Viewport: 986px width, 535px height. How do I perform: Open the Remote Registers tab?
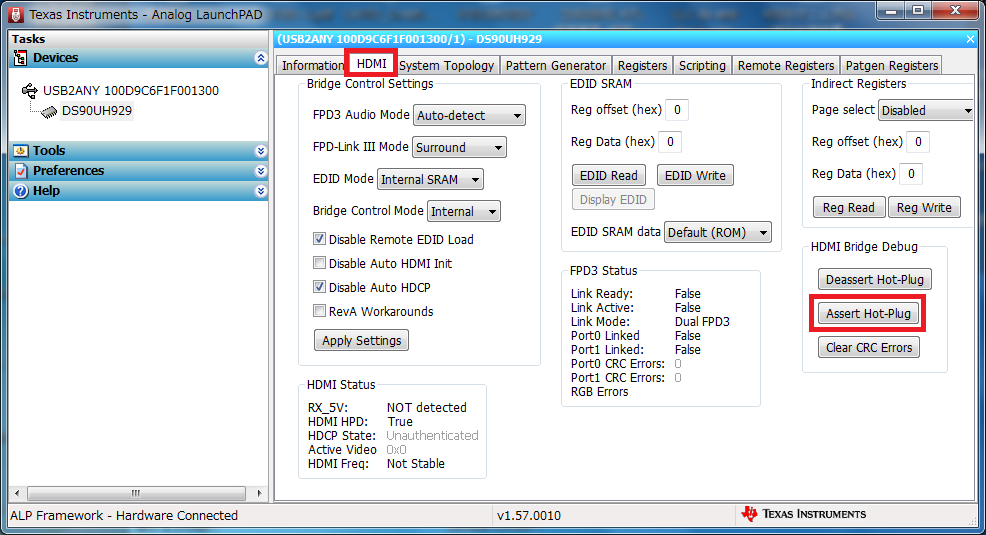point(785,65)
